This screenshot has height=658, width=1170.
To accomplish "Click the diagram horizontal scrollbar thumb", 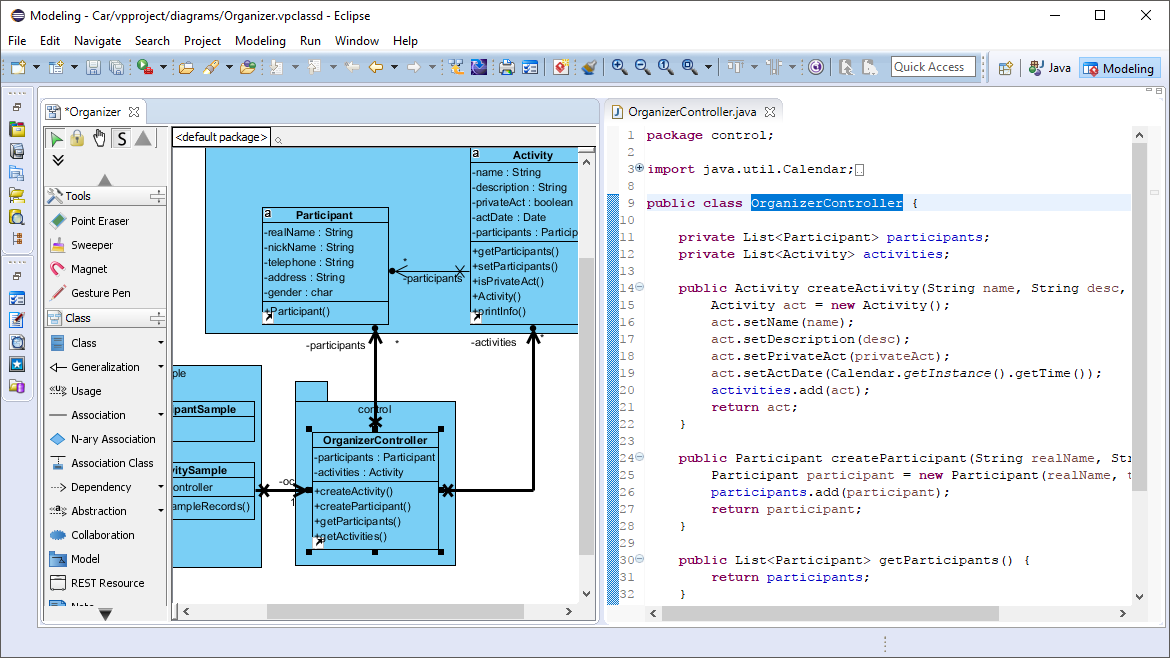I will coord(395,612).
